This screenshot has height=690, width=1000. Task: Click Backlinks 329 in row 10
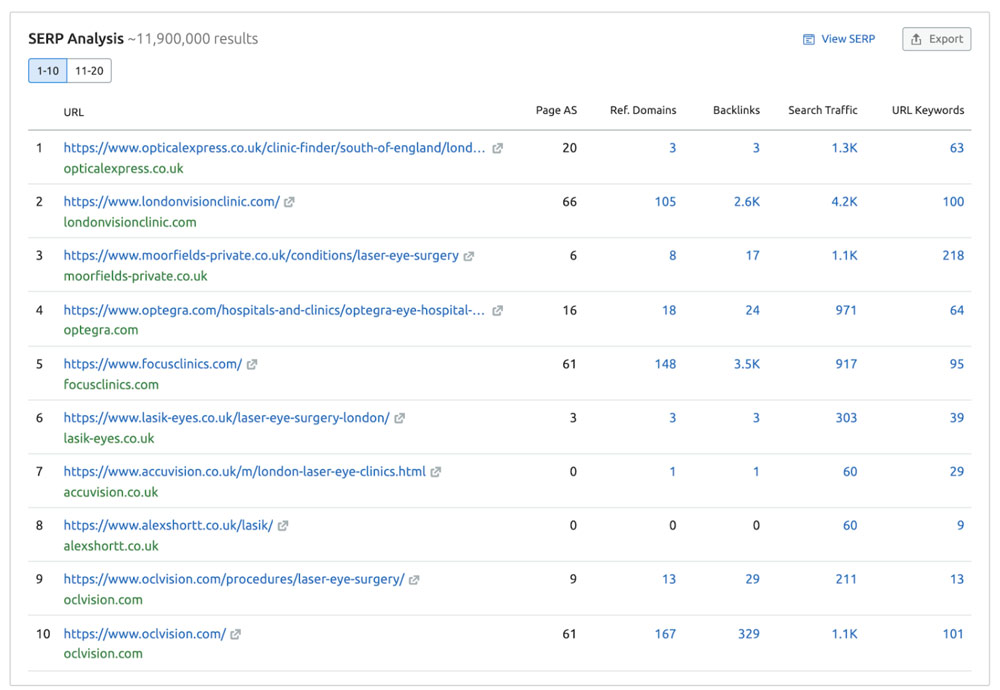(x=749, y=634)
